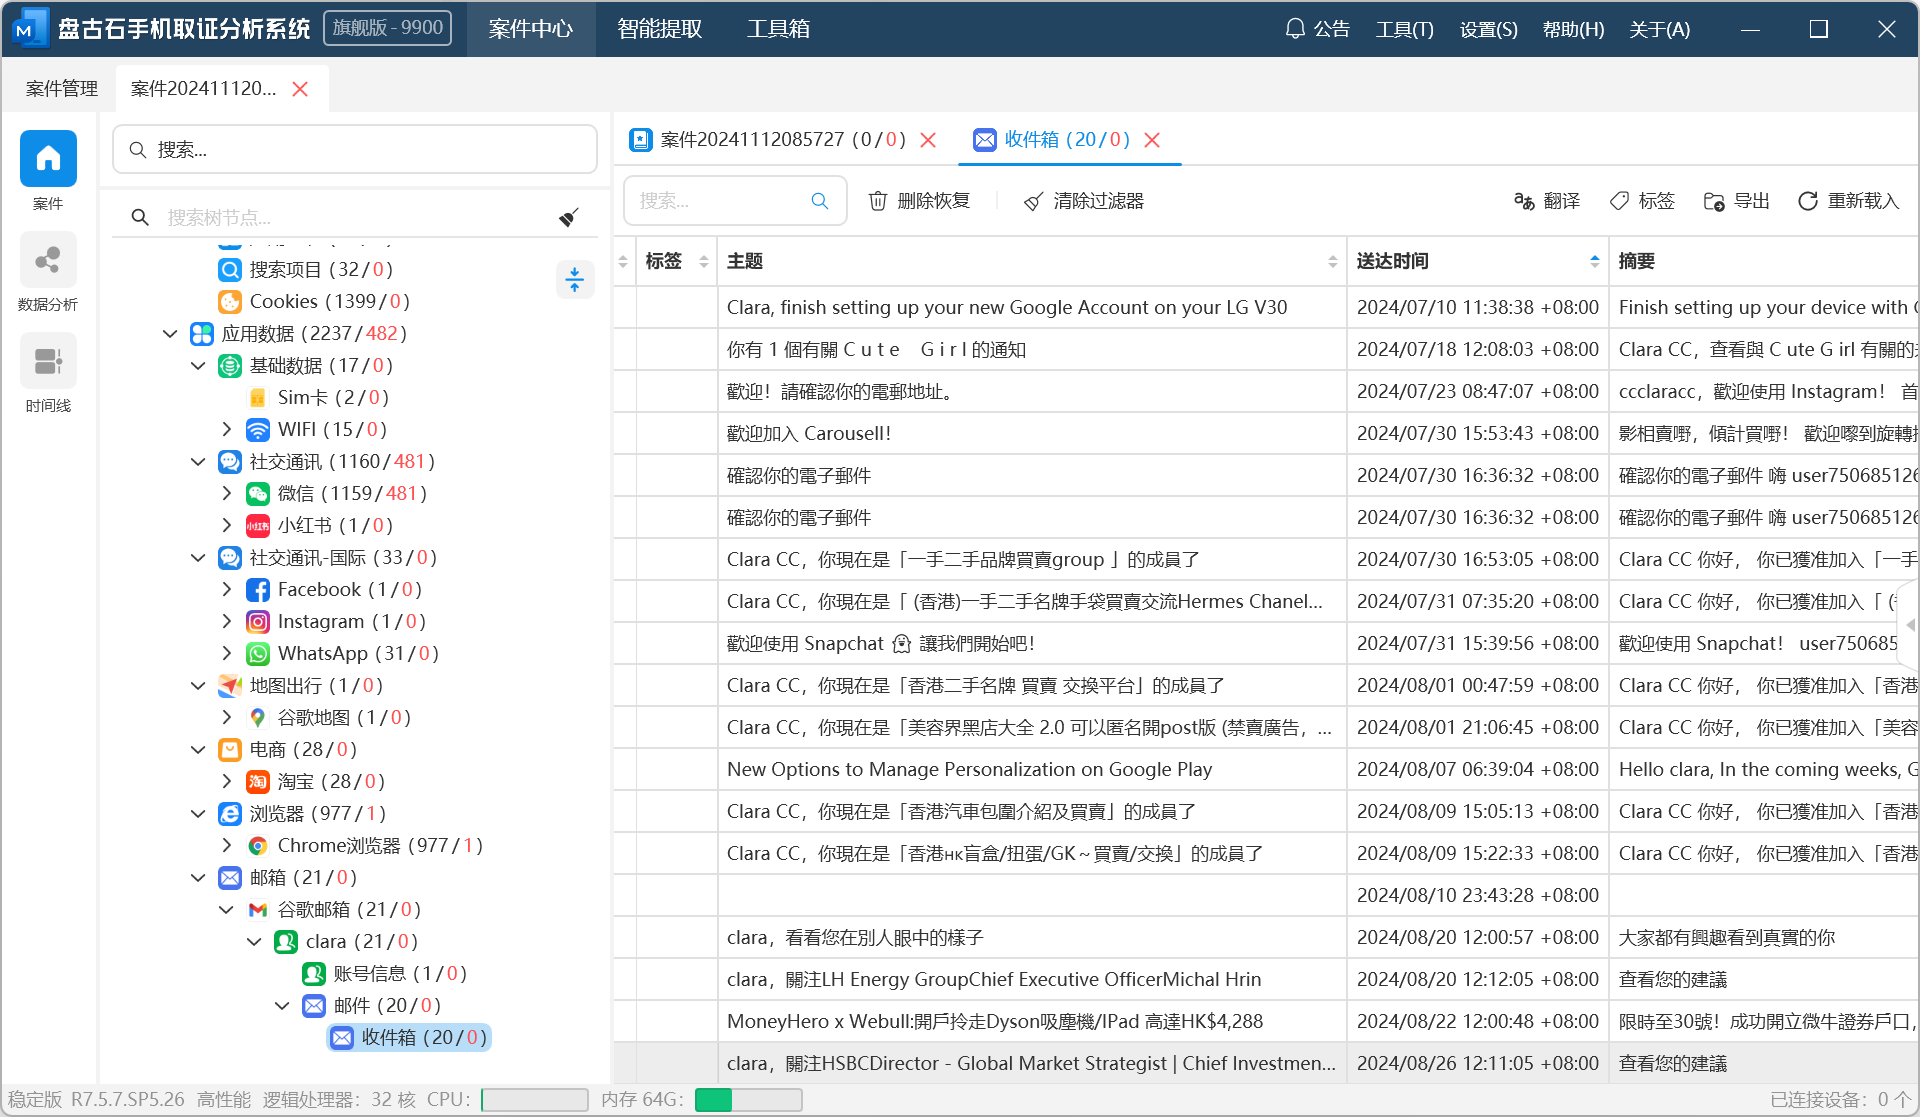The image size is (1920, 1117).
Task: Click the 内存 64G usage bar
Action: (748, 1100)
